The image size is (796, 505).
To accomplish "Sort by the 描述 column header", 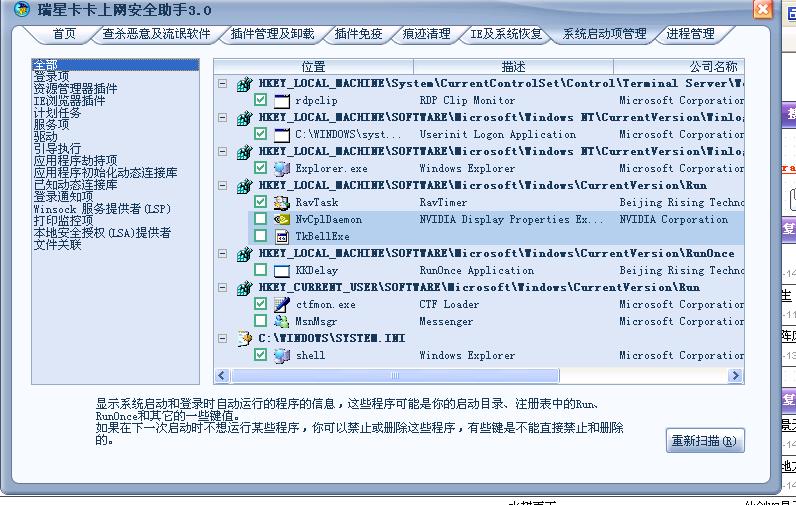I will pyautogui.click(x=513, y=66).
